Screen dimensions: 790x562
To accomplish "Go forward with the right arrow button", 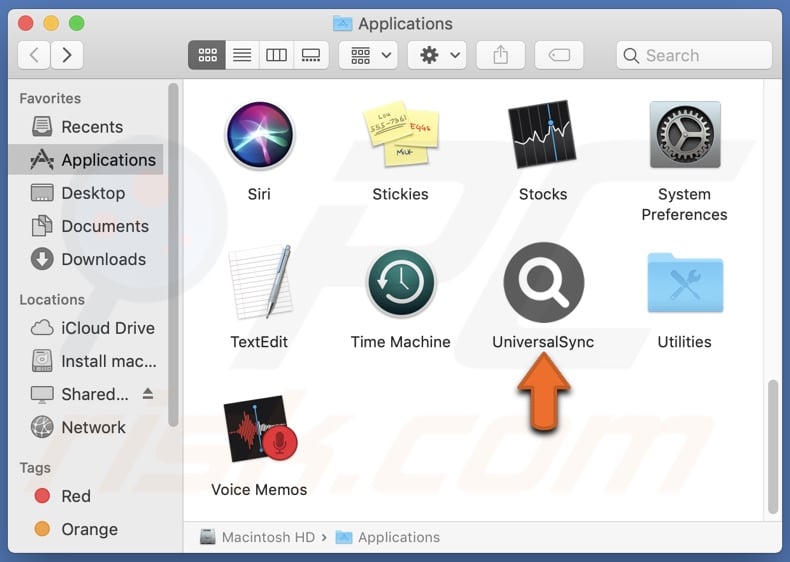I will pyautogui.click(x=67, y=54).
